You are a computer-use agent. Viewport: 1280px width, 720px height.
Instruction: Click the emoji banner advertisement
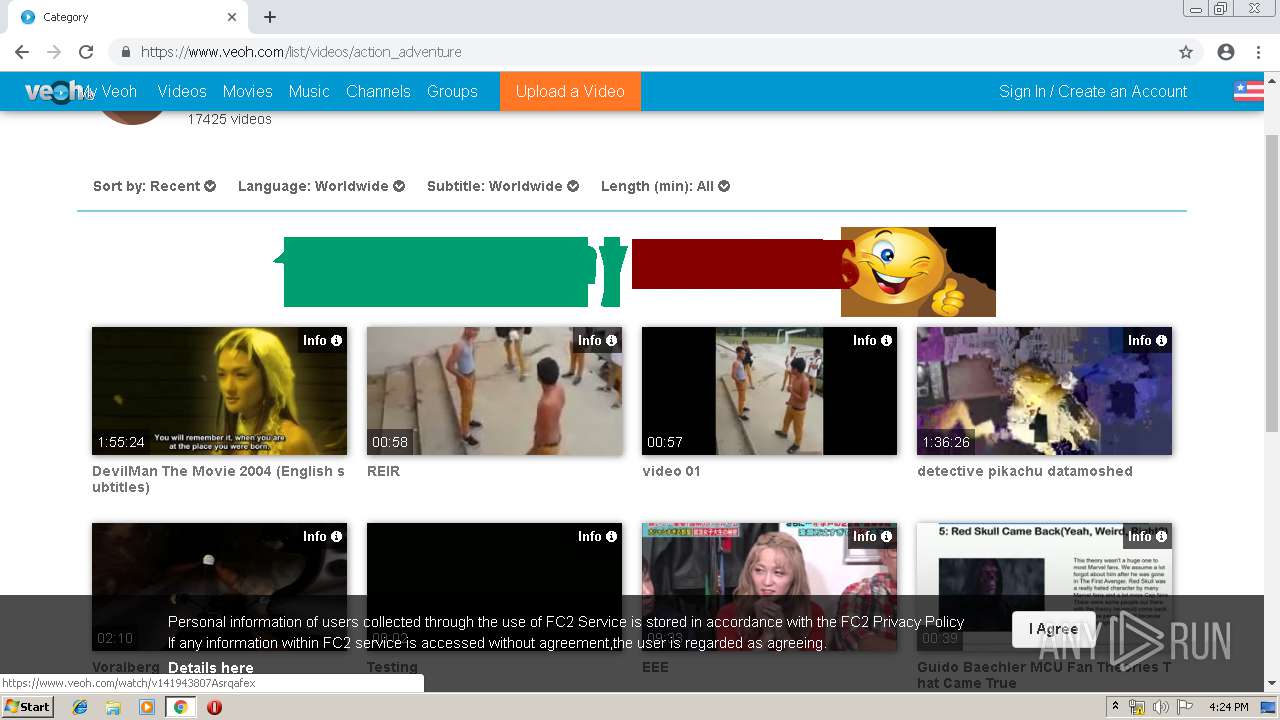point(634,272)
